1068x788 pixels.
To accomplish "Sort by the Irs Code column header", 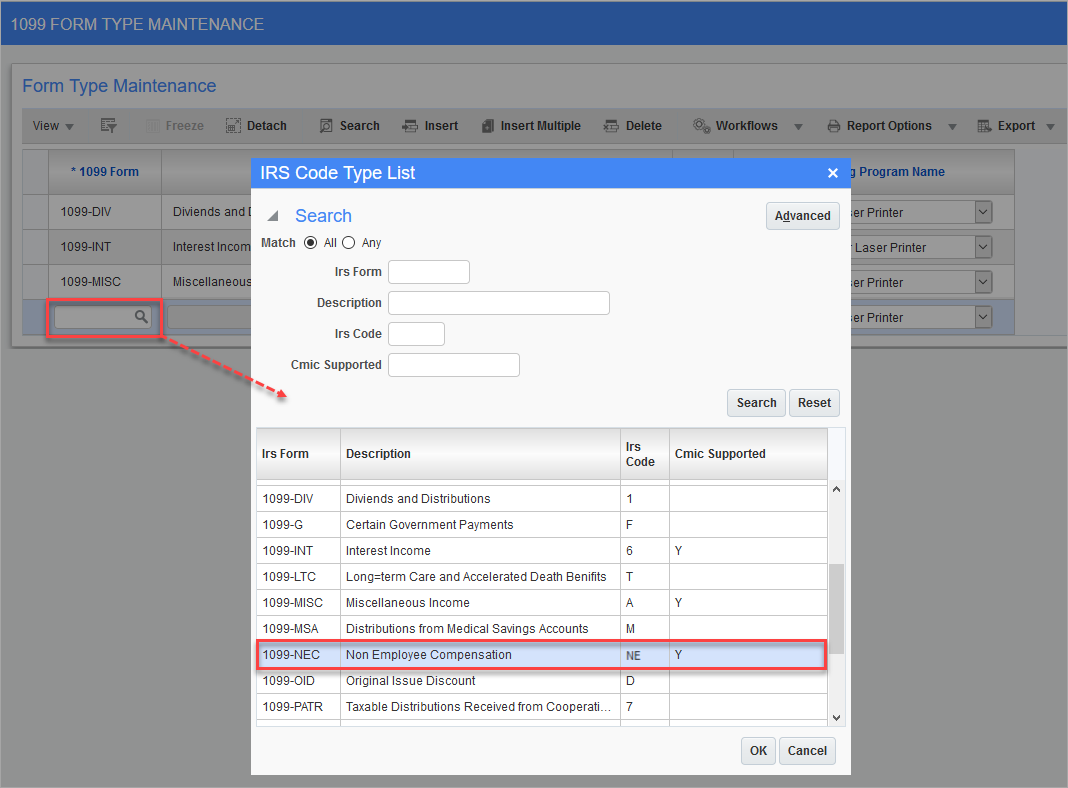I will click(x=644, y=454).
